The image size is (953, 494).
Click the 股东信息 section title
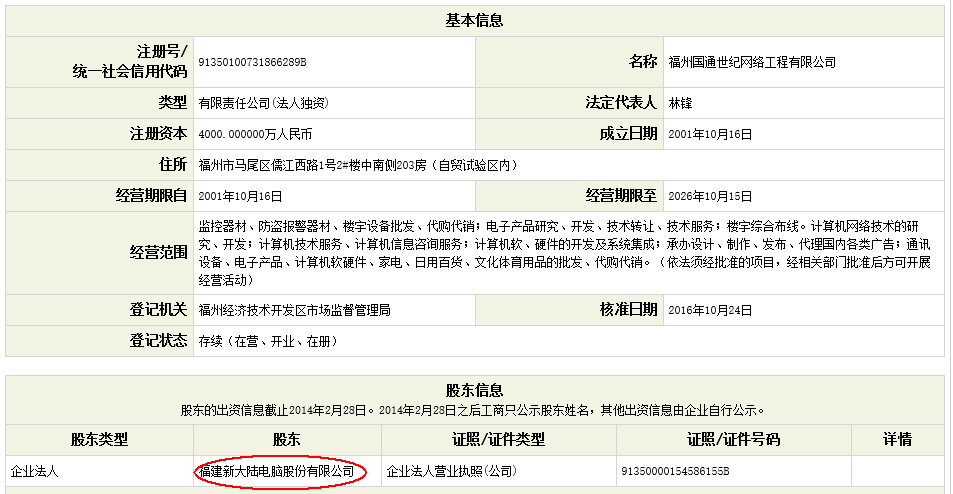tap(474, 390)
